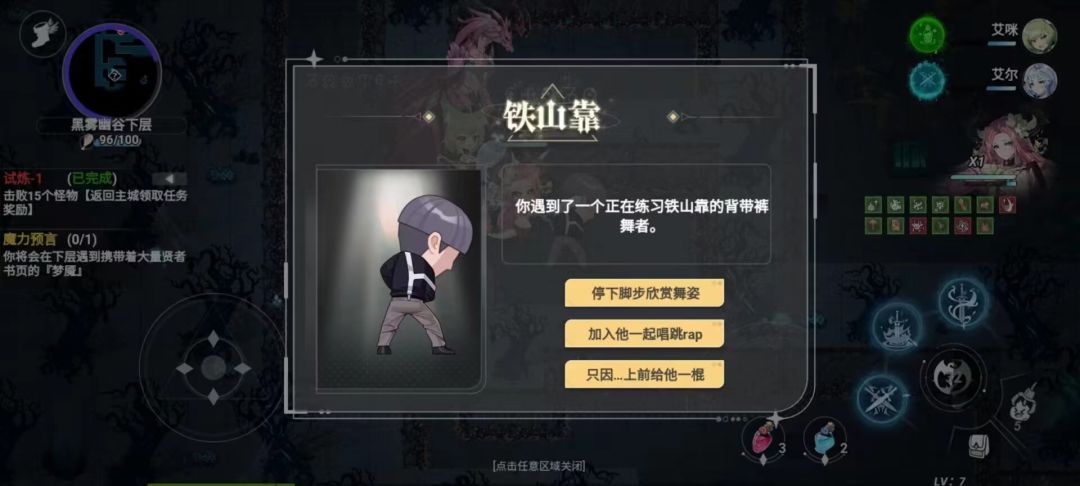Open the circular dungeon minimap

pyautogui.click(x=112, y=72)
